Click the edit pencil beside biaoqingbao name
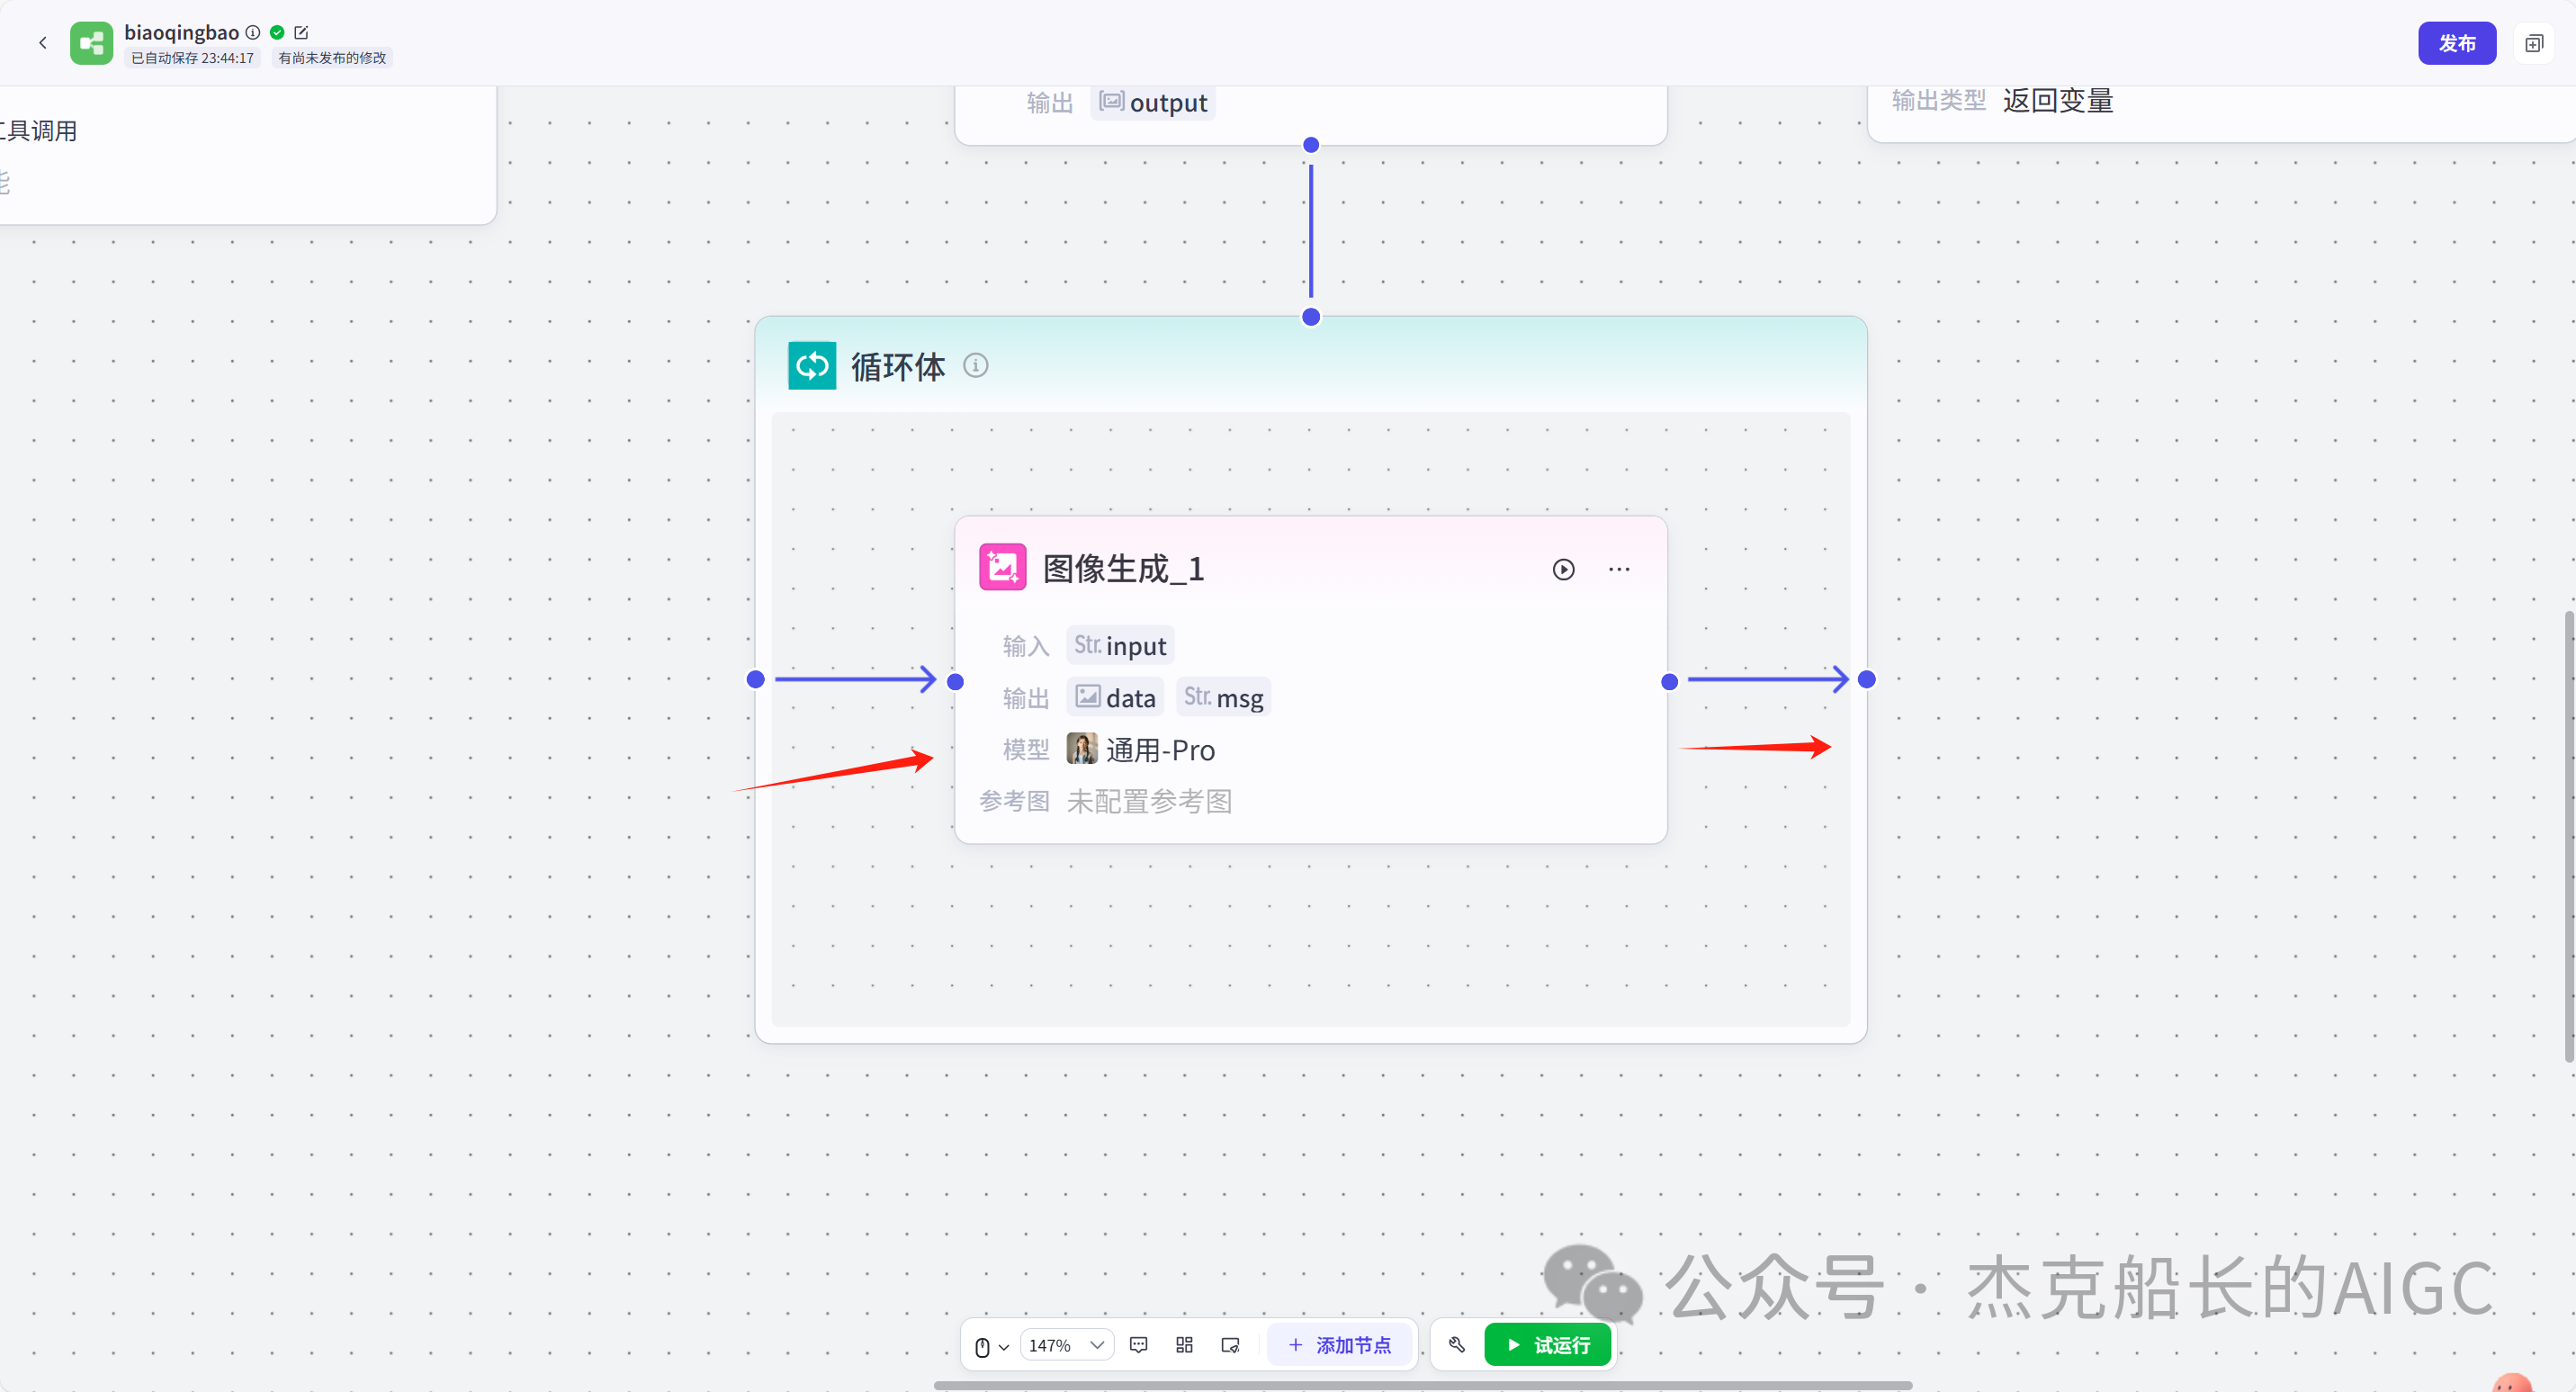The height and width of the screenshot is (1392, 2576). (302, 32)
